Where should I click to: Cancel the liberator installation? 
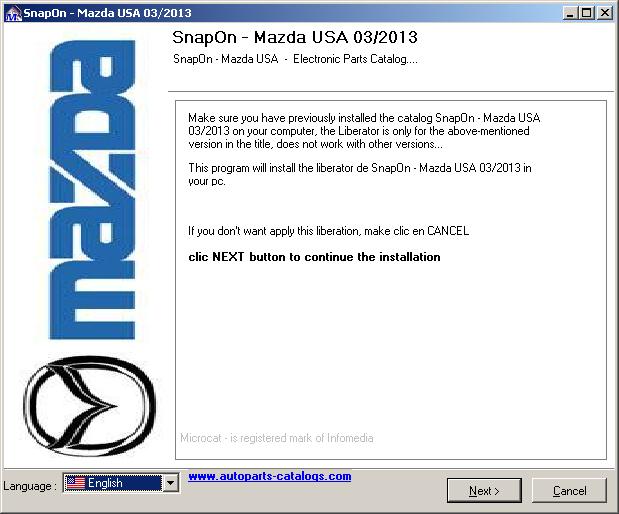[569, 490]
